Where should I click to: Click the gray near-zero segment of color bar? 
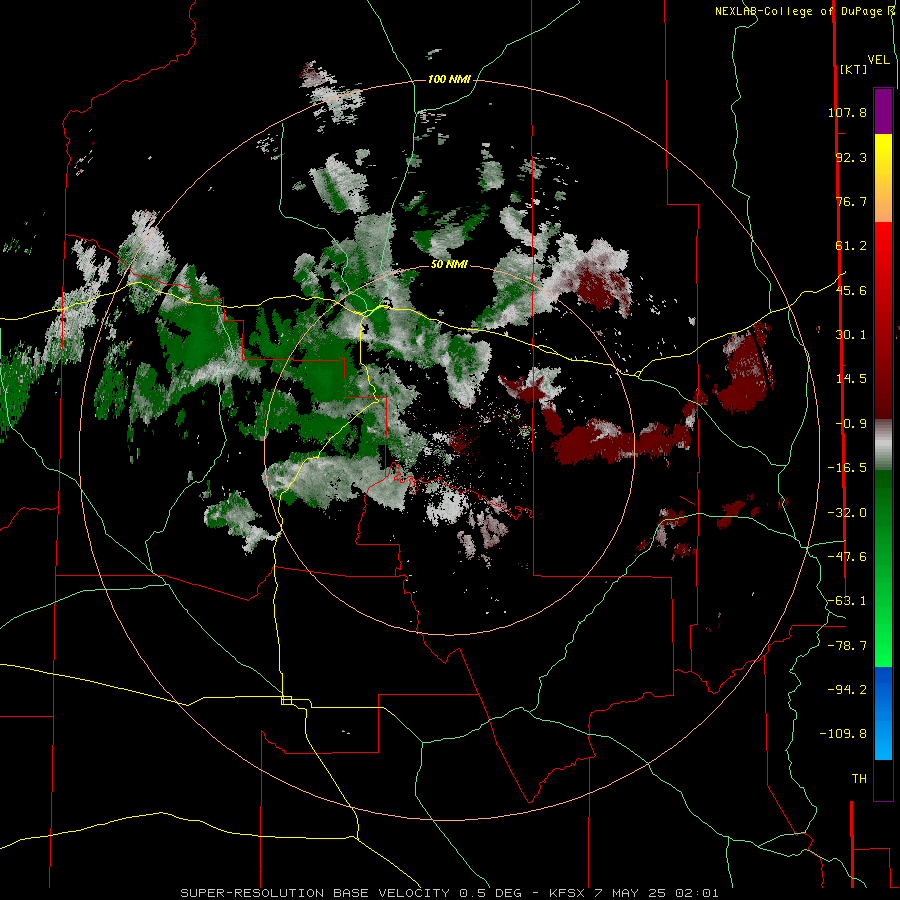883,445
